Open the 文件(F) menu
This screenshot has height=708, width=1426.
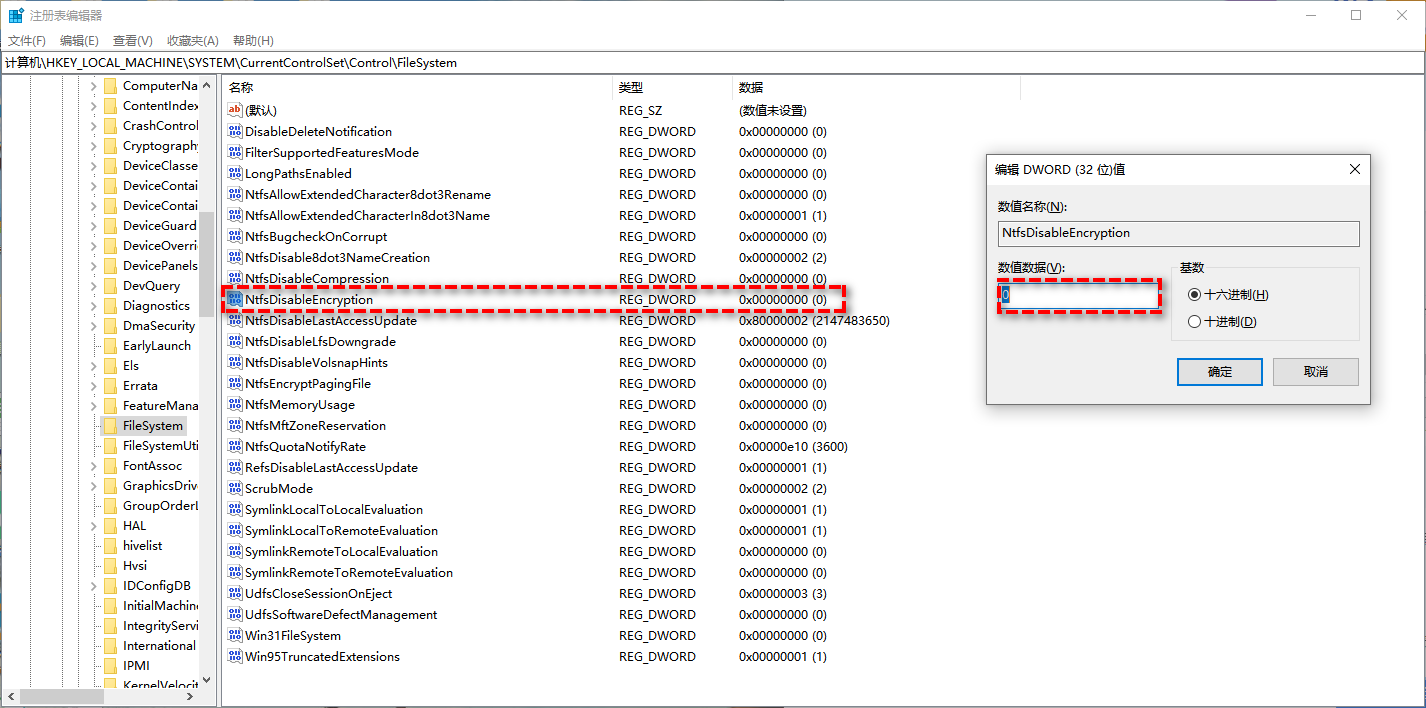click(27, 41)
